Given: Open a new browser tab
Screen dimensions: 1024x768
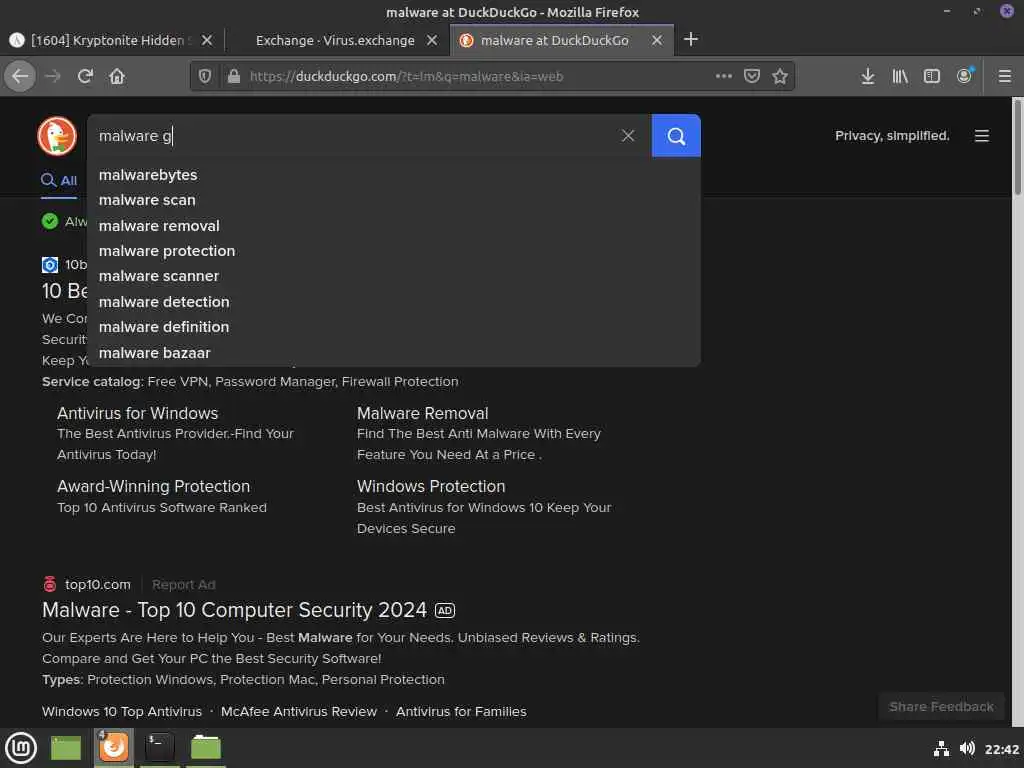Looking at the screenshot, I should pyautogui.click(x=691, y=39).
